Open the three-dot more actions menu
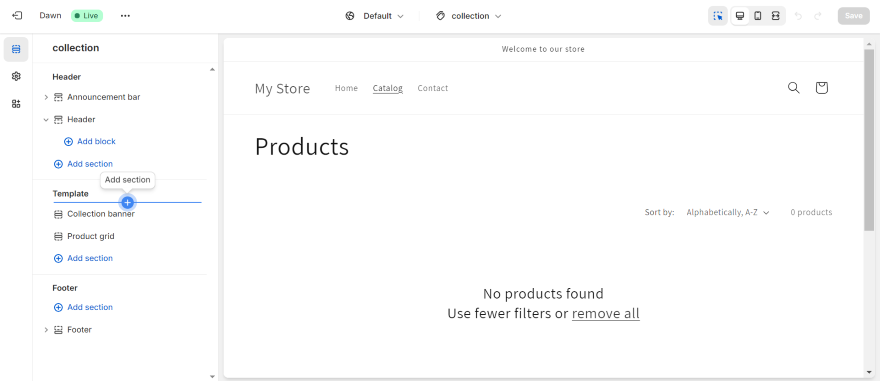 click(125, 16)
